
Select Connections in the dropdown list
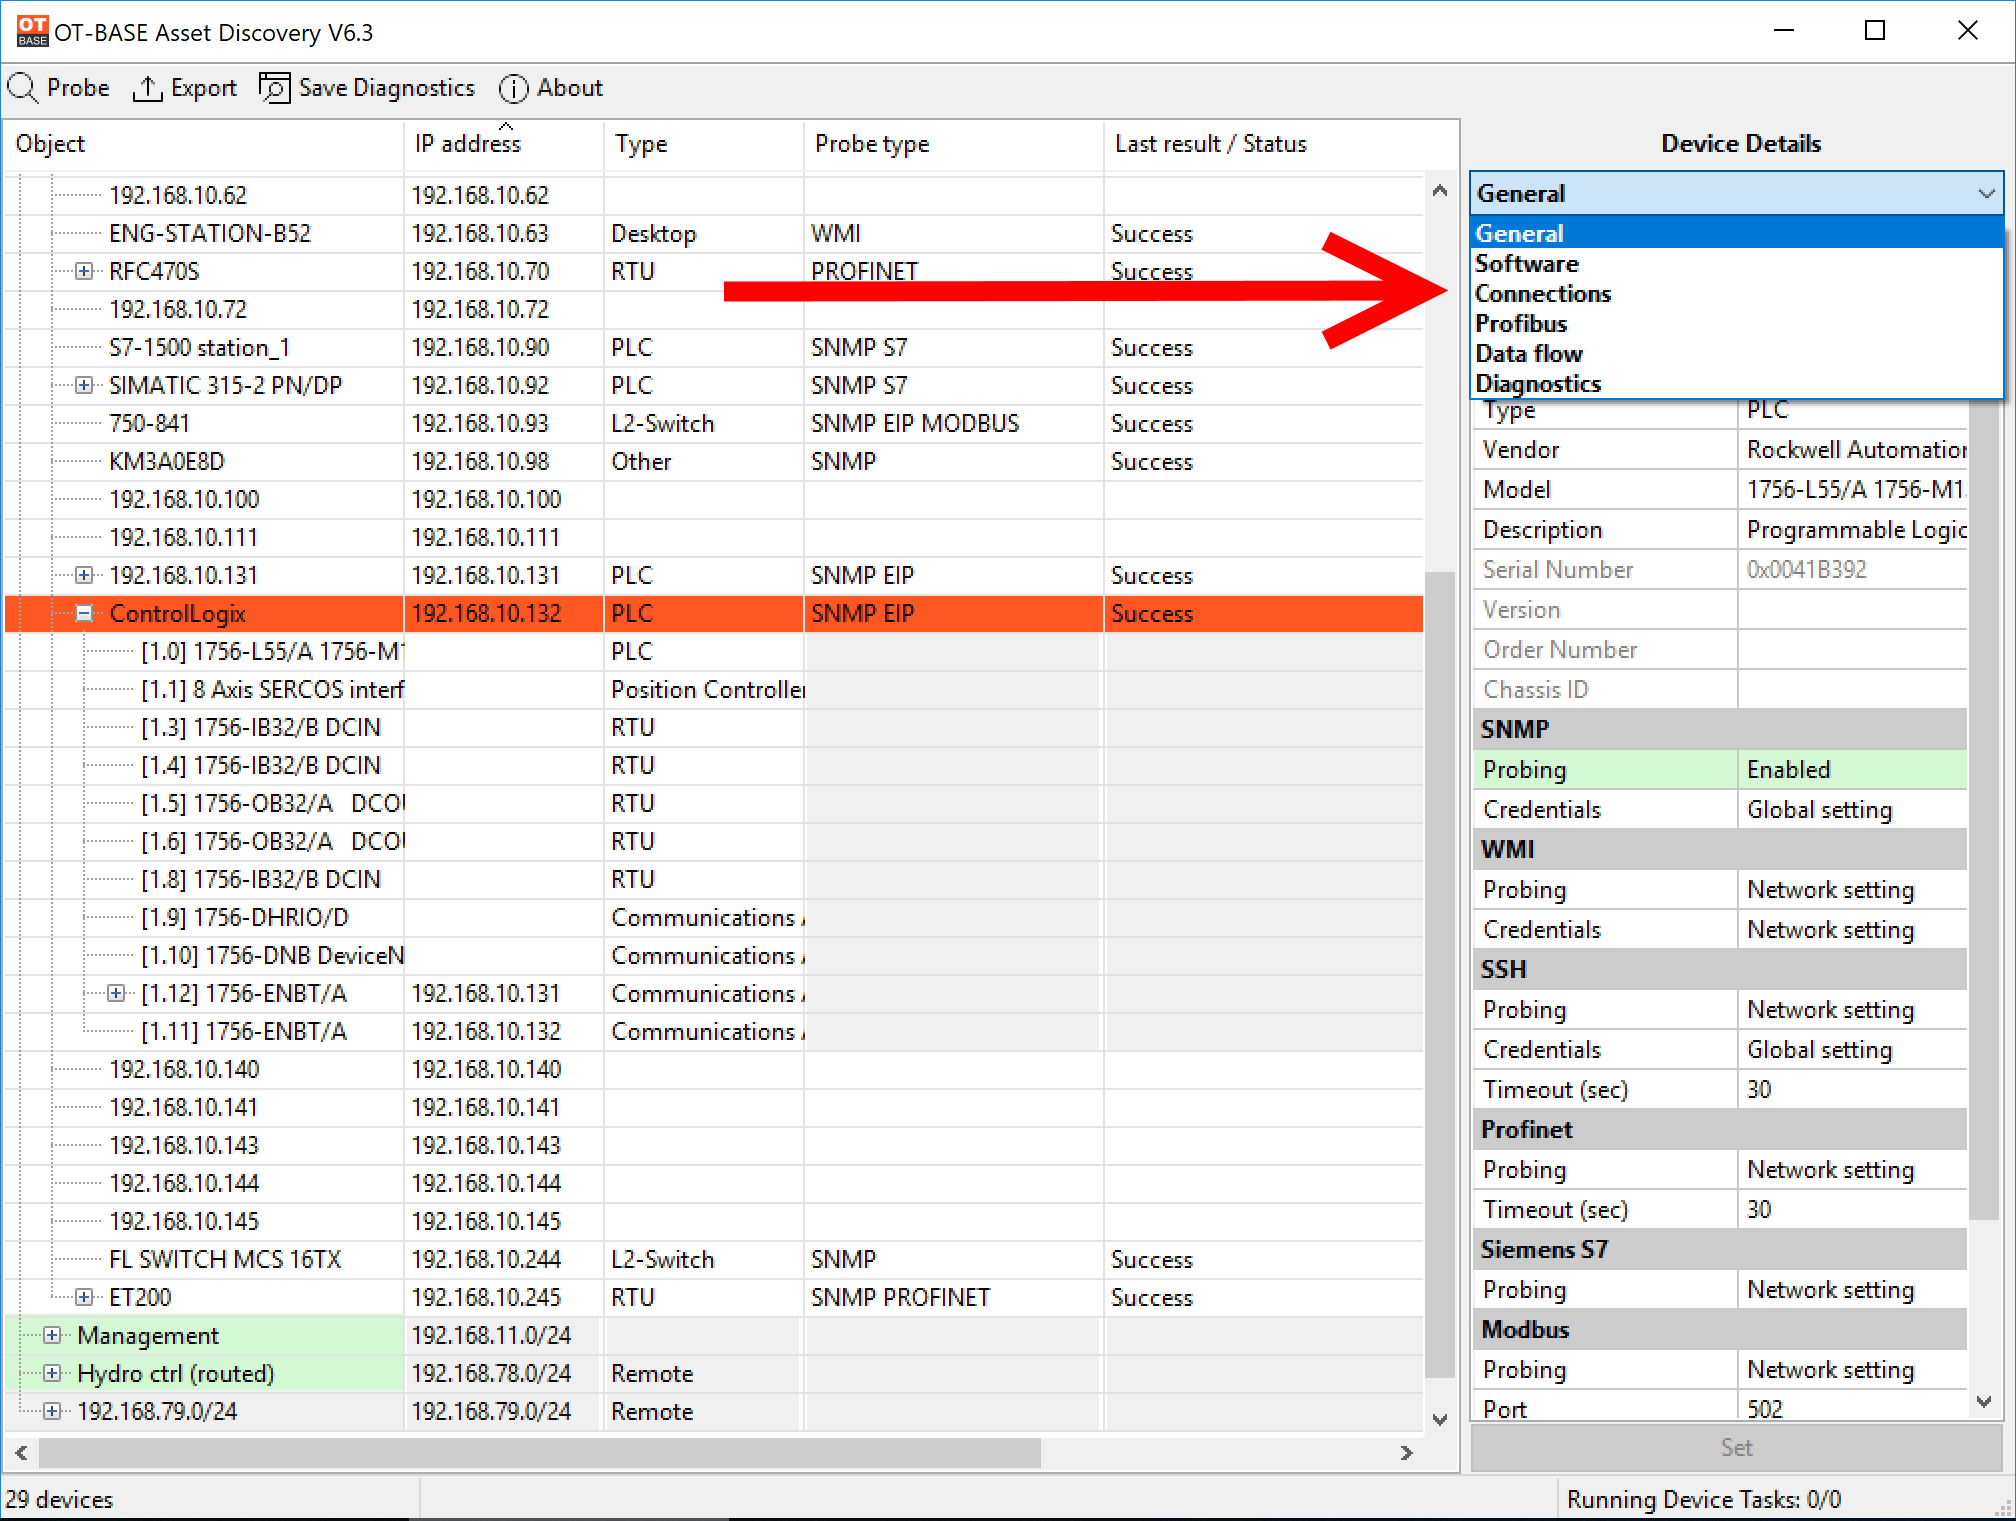(x=1736, y=293)
